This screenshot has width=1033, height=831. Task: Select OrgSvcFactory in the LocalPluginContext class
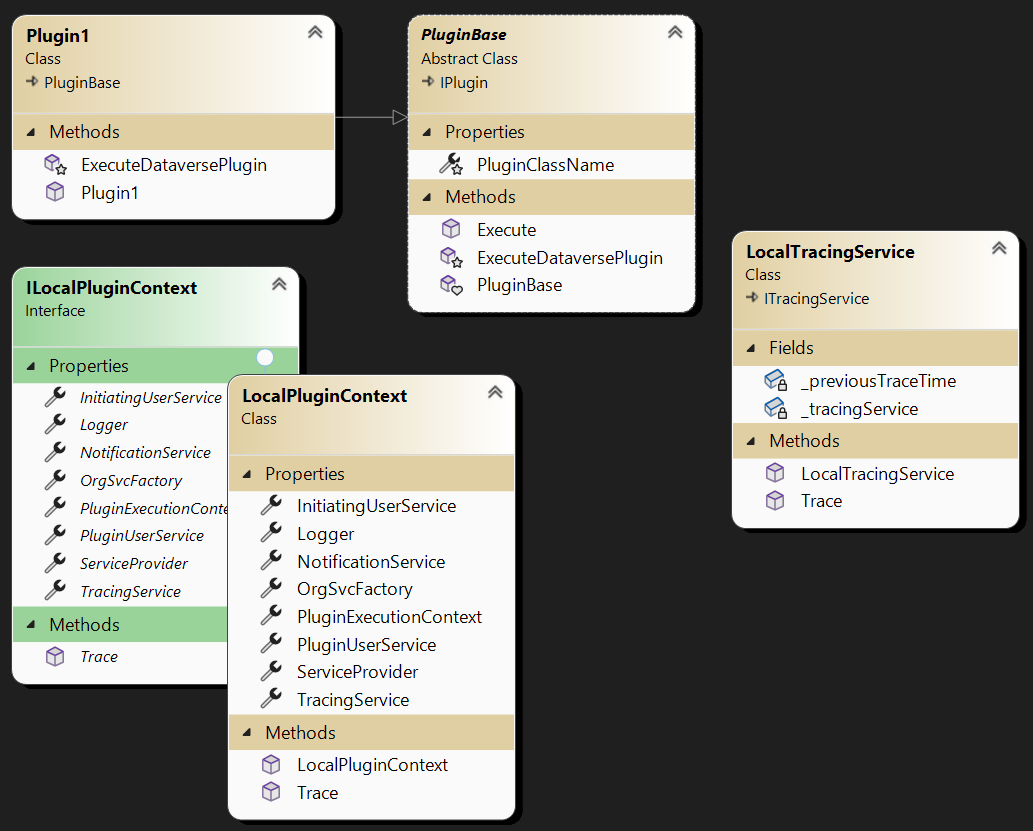click(x=354, y=589)
